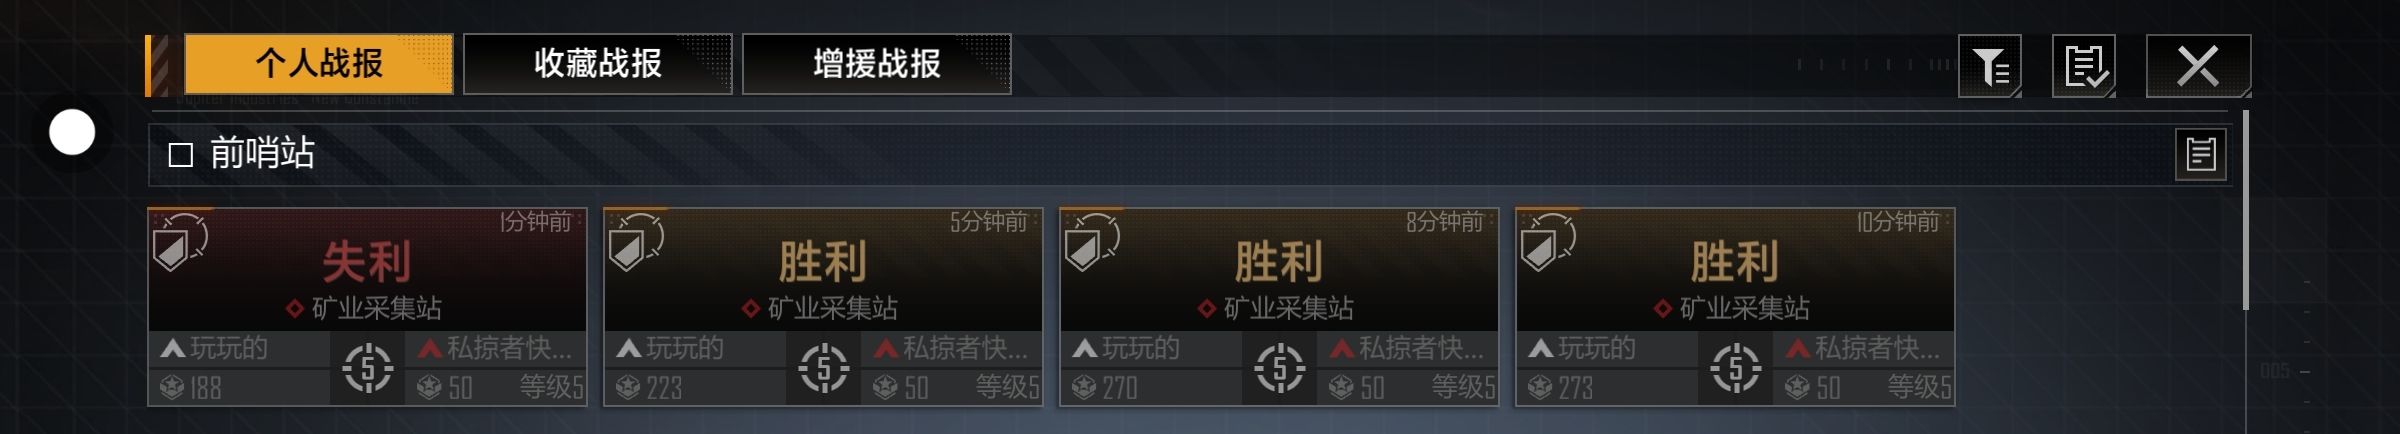Click the vertical scrollbar on the right
The width and height of the screenshot is (2400, 434).
pos(2246,210)
